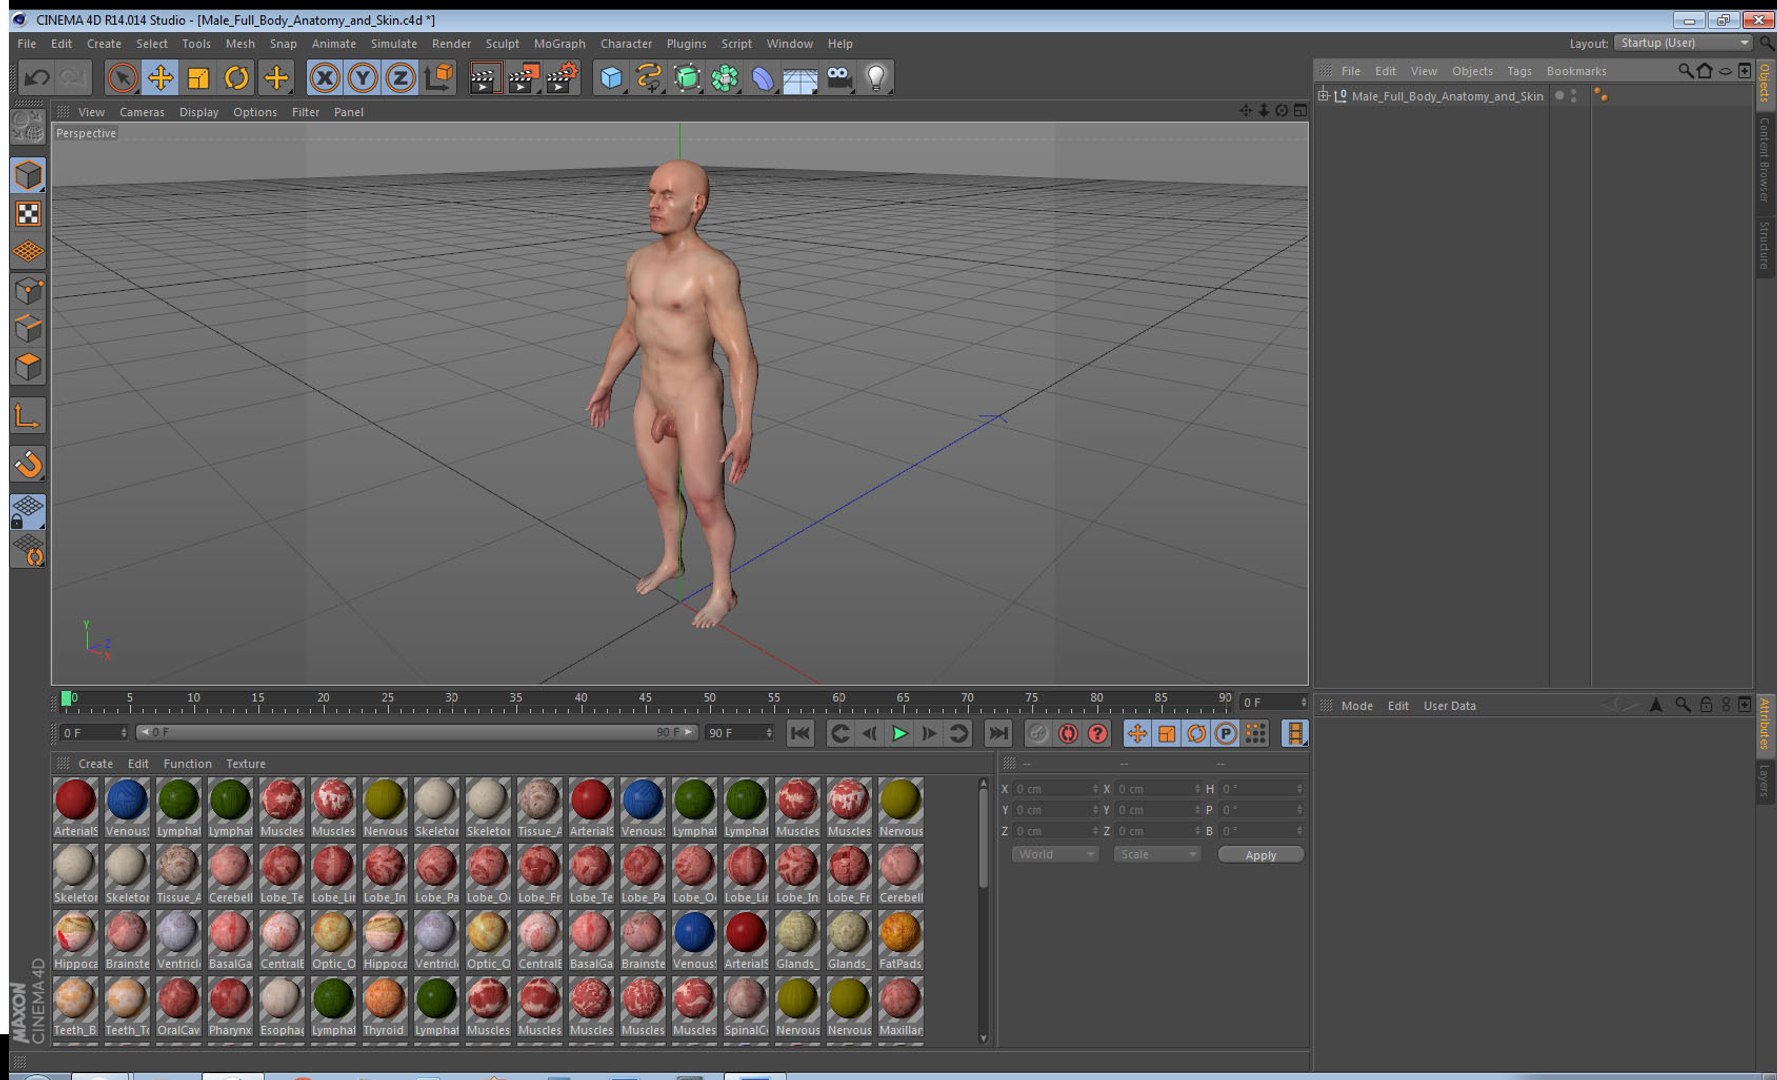Click the Undo arrow icon
The image size is (1777, 1080).
37,78
